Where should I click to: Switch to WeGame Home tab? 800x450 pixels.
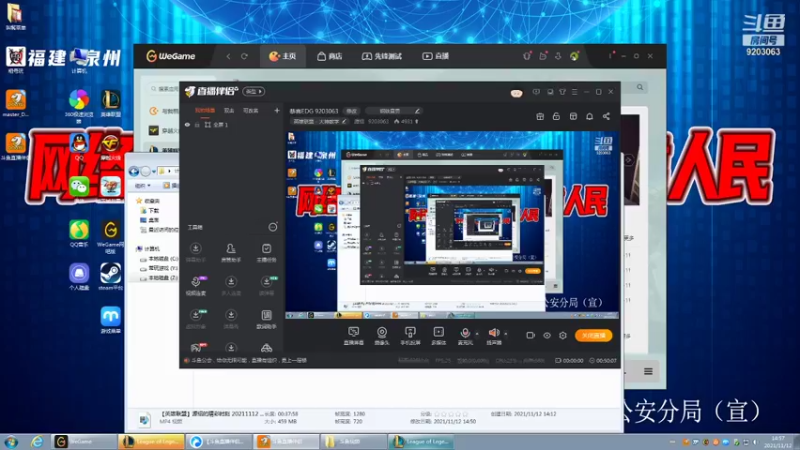coord(283,56)
